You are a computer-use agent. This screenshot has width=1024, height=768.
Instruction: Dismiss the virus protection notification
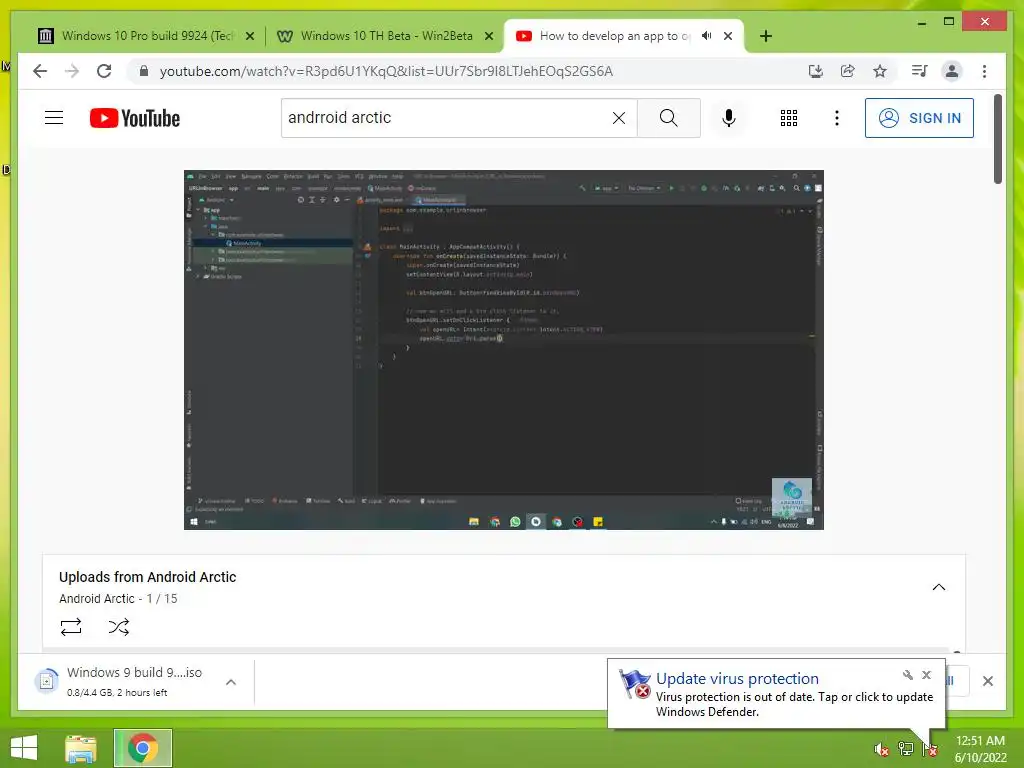coord(926,675)
